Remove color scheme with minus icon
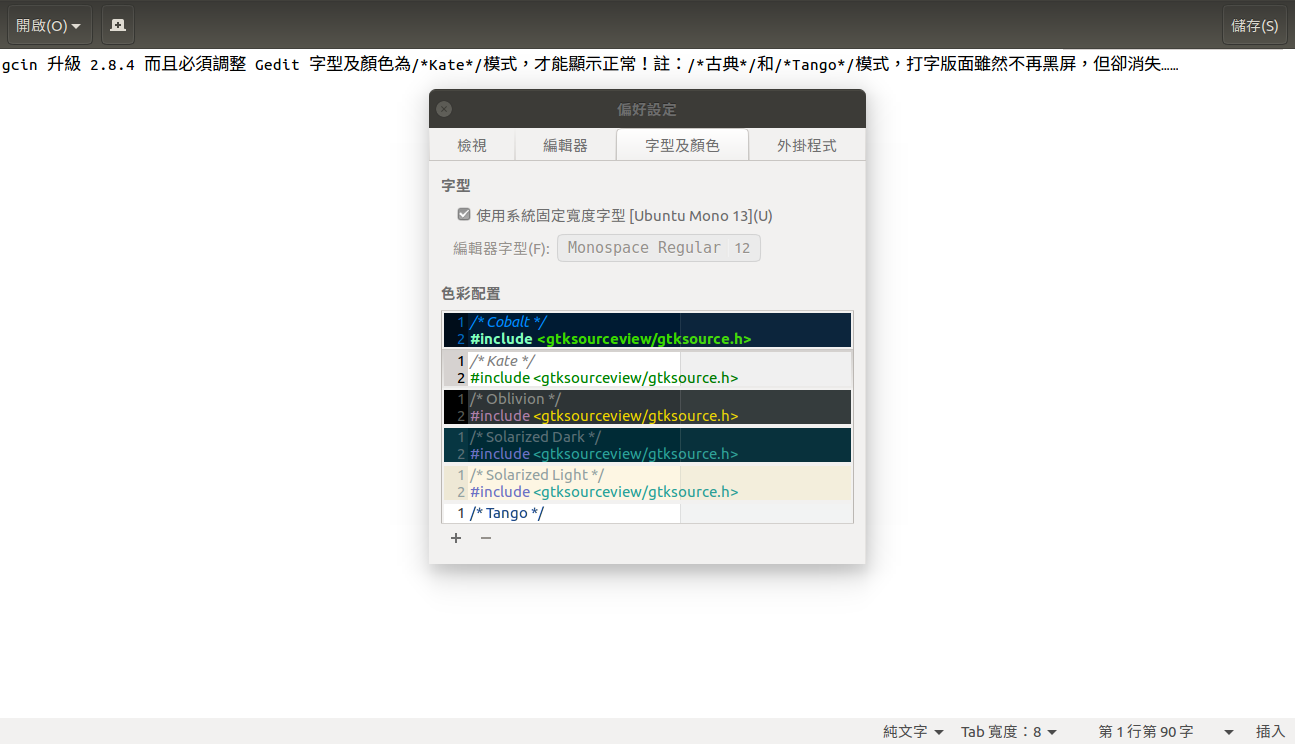Viewport: 1295px width, 744px height. 486,538
